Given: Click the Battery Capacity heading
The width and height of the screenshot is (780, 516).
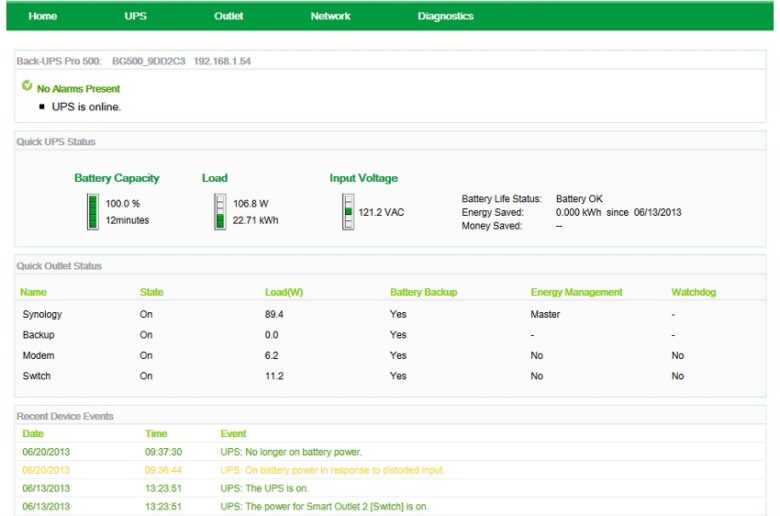Looking at the screenshot, I should click(x=116, y=178).
